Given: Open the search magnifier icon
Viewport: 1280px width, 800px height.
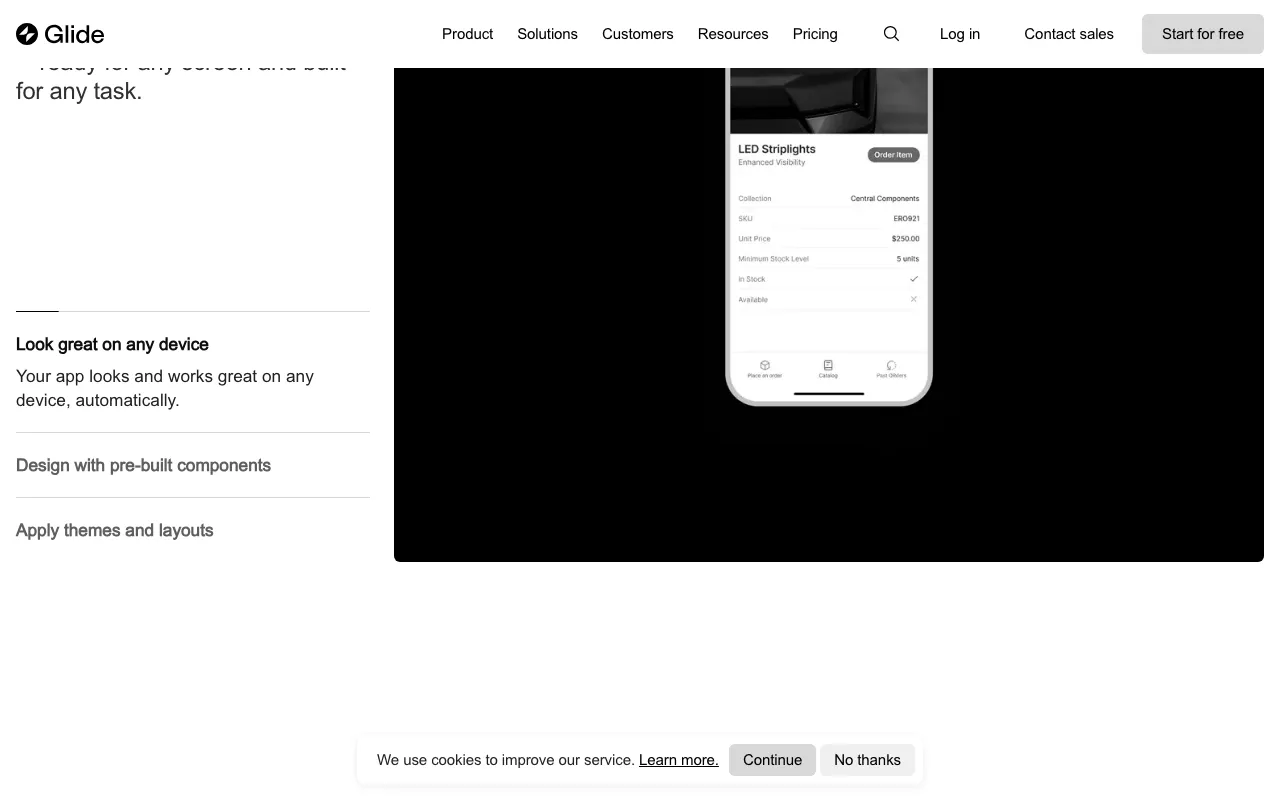Looking at the screenshot, I should (x=891, y=34).
